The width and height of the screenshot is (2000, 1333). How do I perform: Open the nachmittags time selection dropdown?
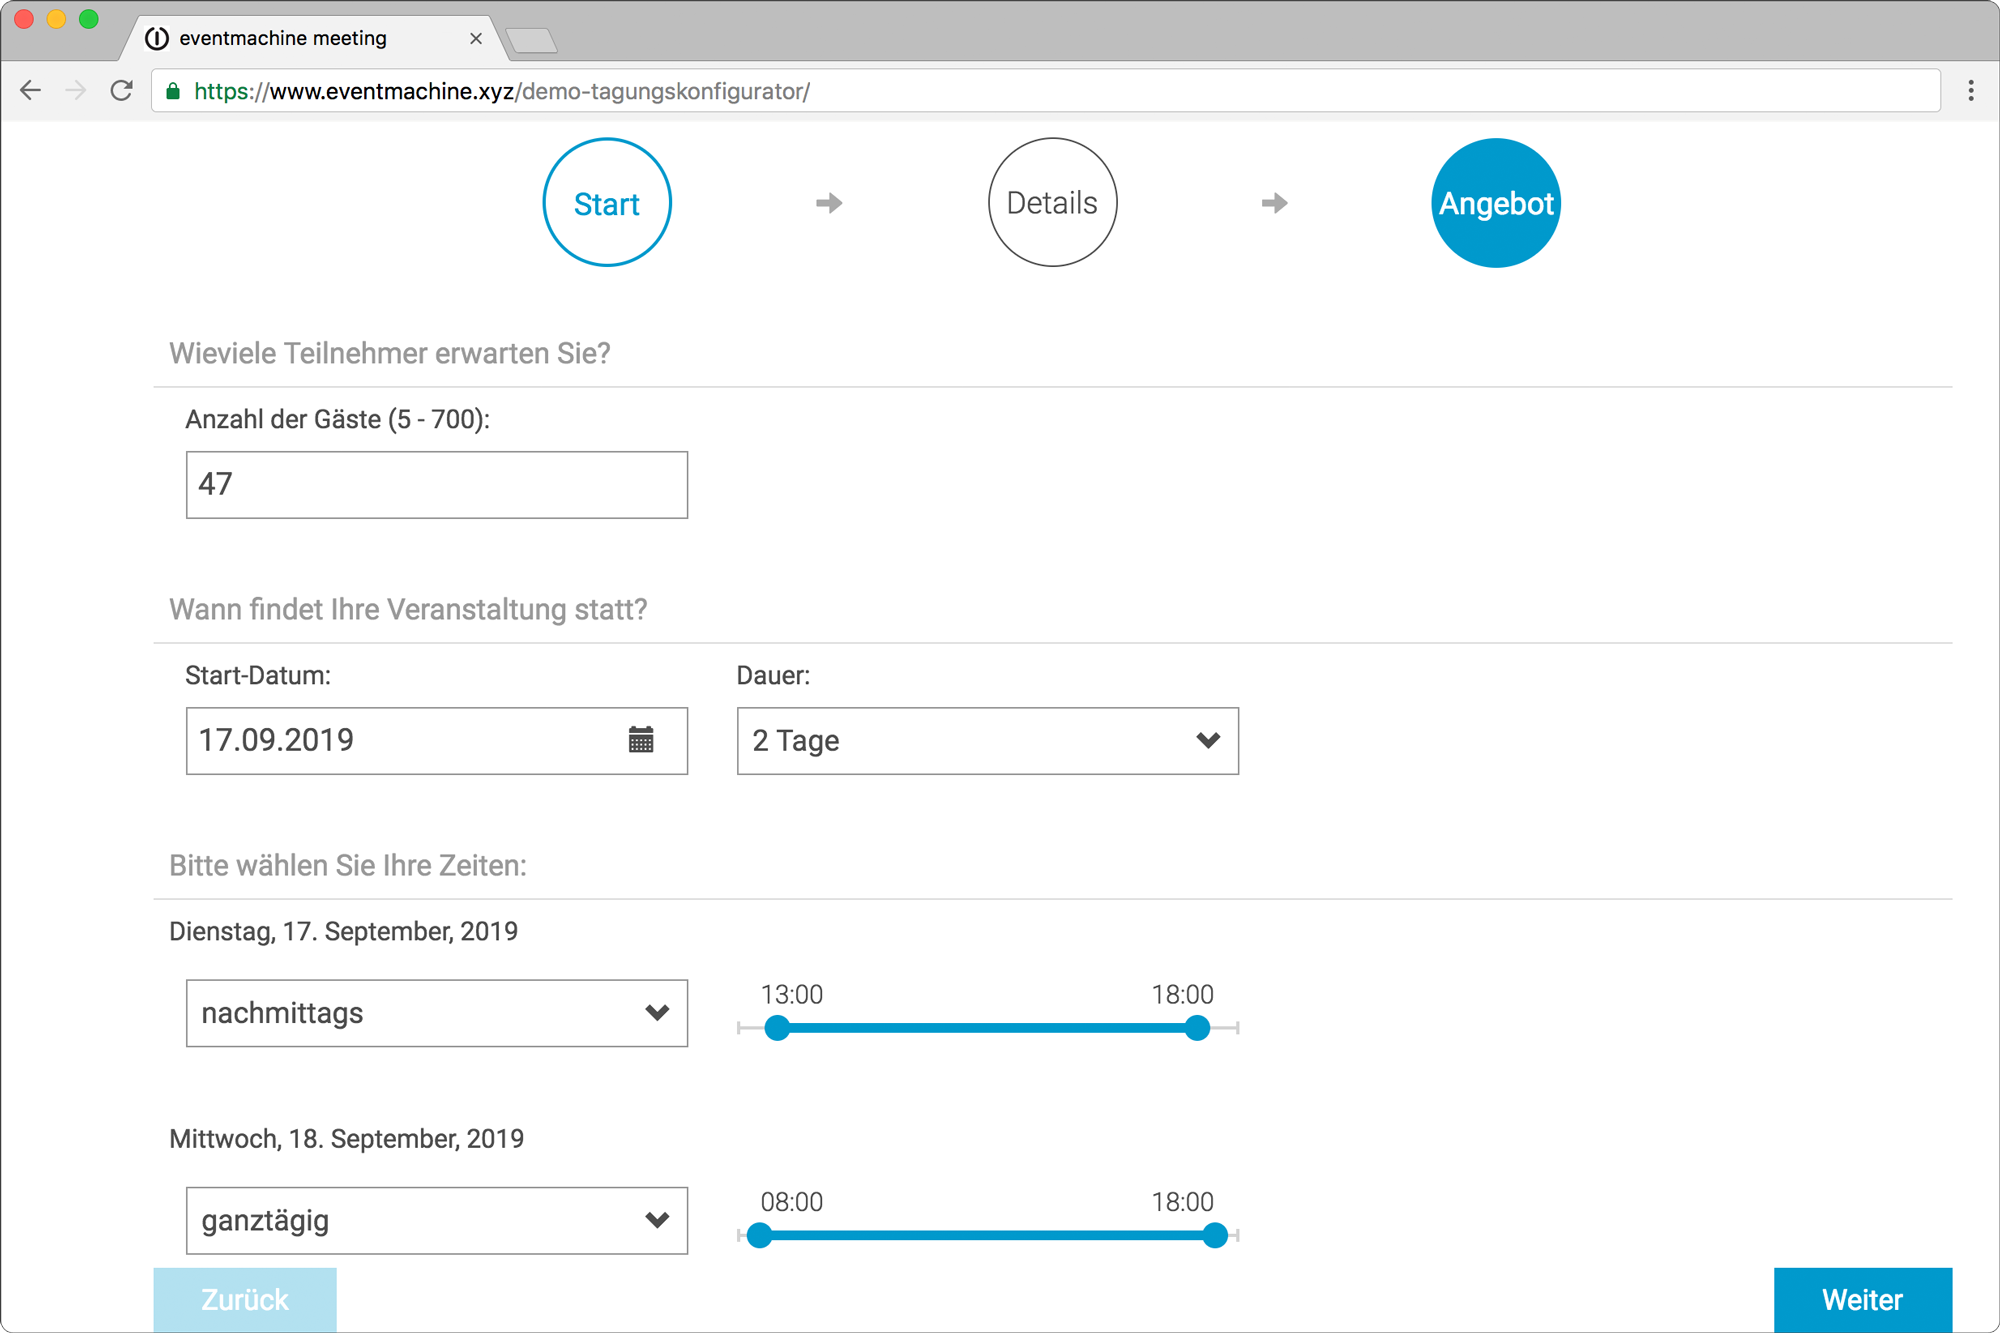pos(436,1013)
